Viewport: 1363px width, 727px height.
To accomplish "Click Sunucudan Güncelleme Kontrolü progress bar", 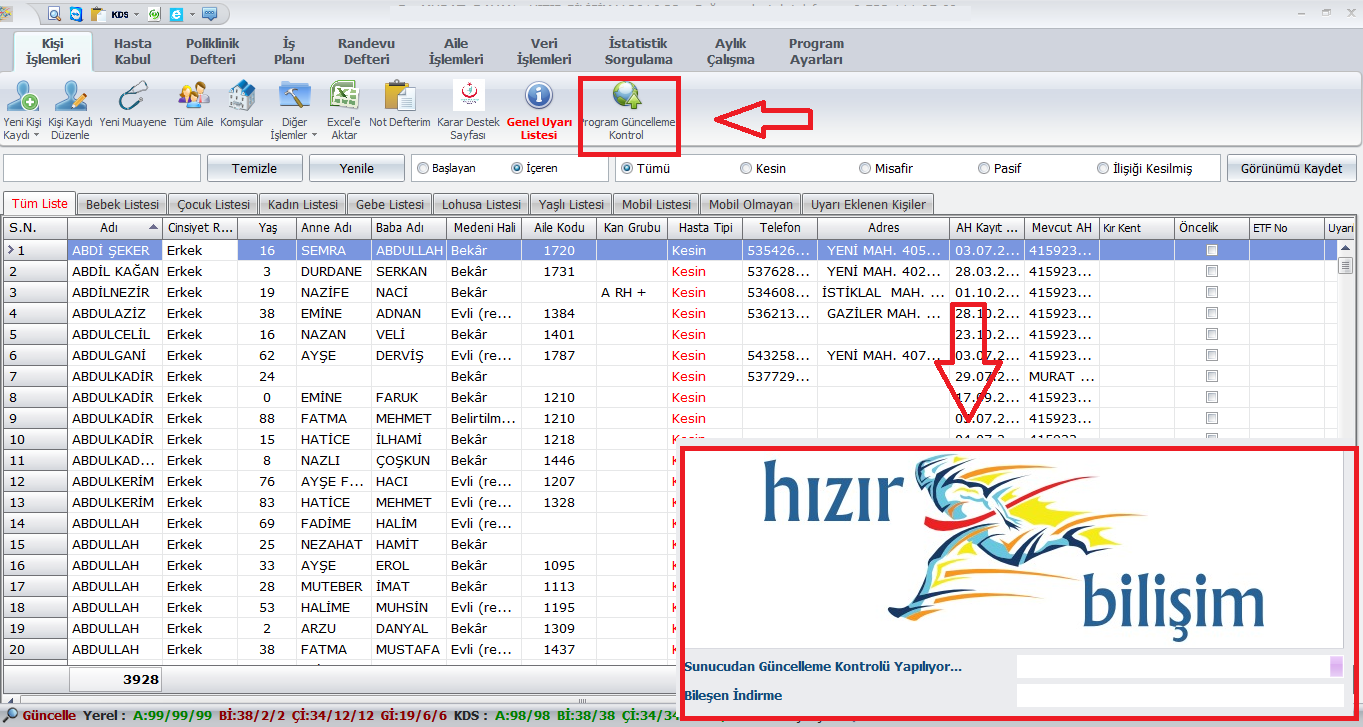I will (x=1180, y=666).
